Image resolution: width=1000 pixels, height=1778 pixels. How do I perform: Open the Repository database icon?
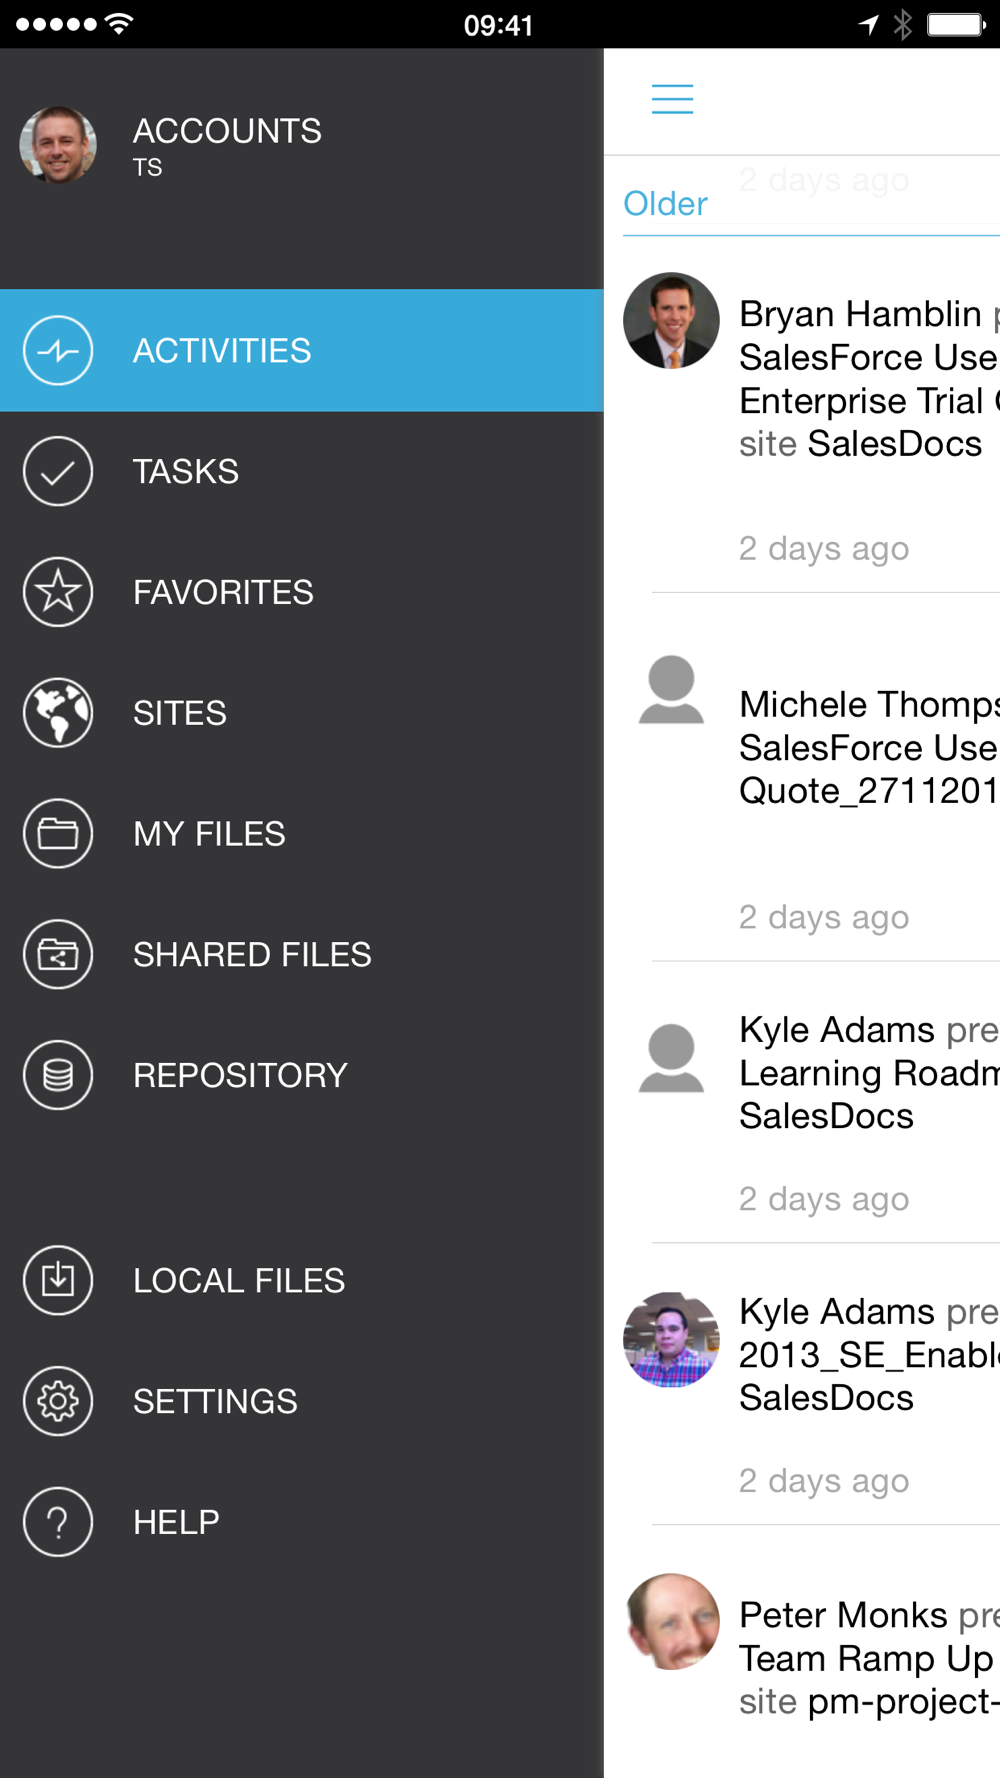point(58,1075)
